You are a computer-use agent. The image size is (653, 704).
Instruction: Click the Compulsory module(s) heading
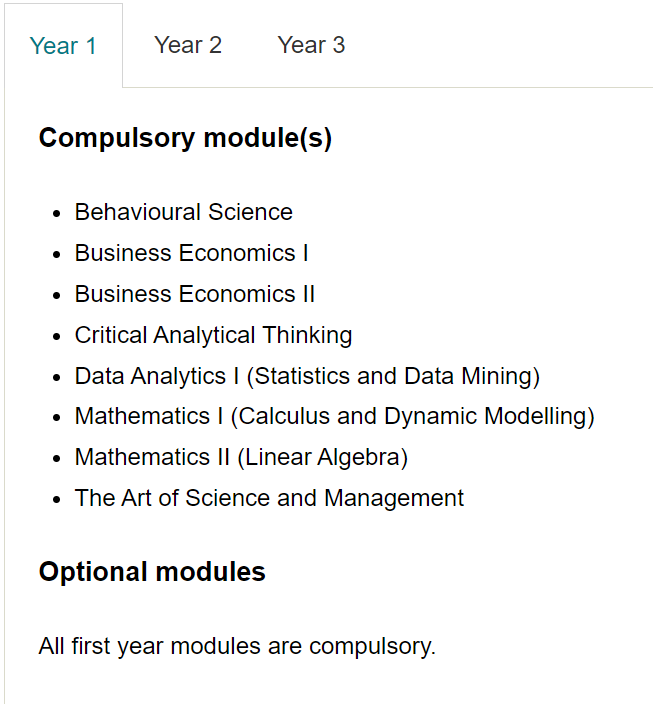(x=185, y=138)
